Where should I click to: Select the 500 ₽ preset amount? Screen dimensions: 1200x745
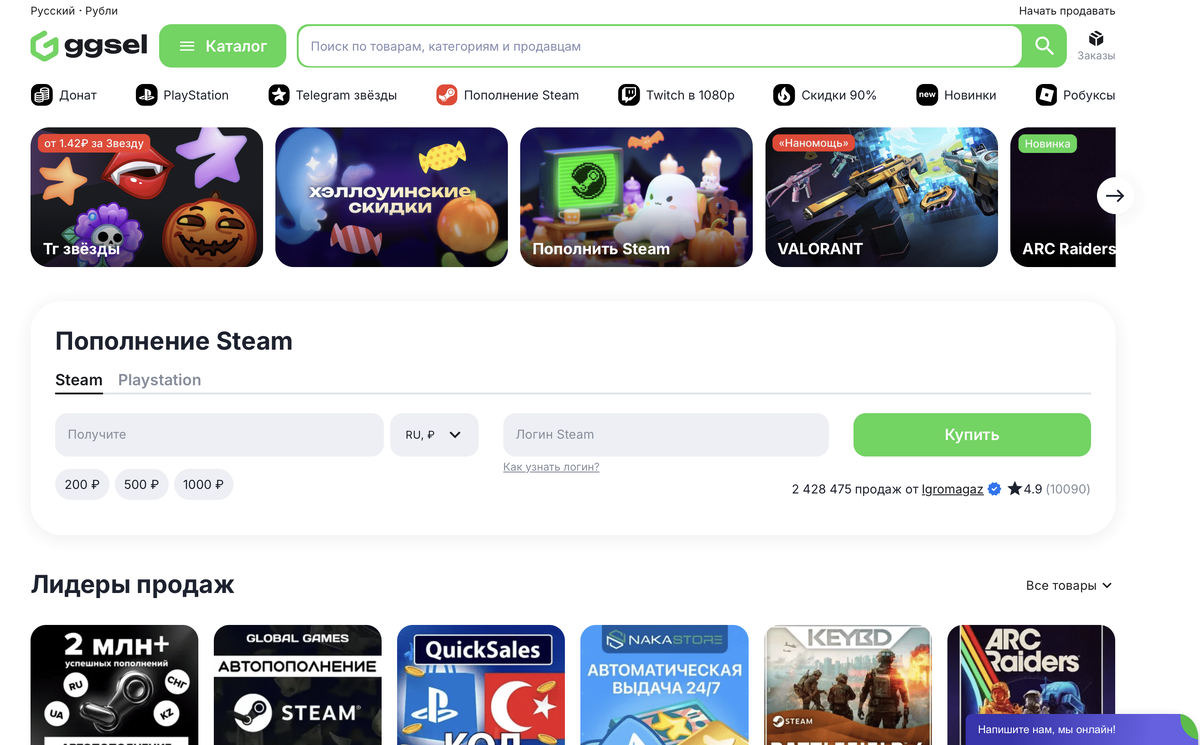point(142,484)
